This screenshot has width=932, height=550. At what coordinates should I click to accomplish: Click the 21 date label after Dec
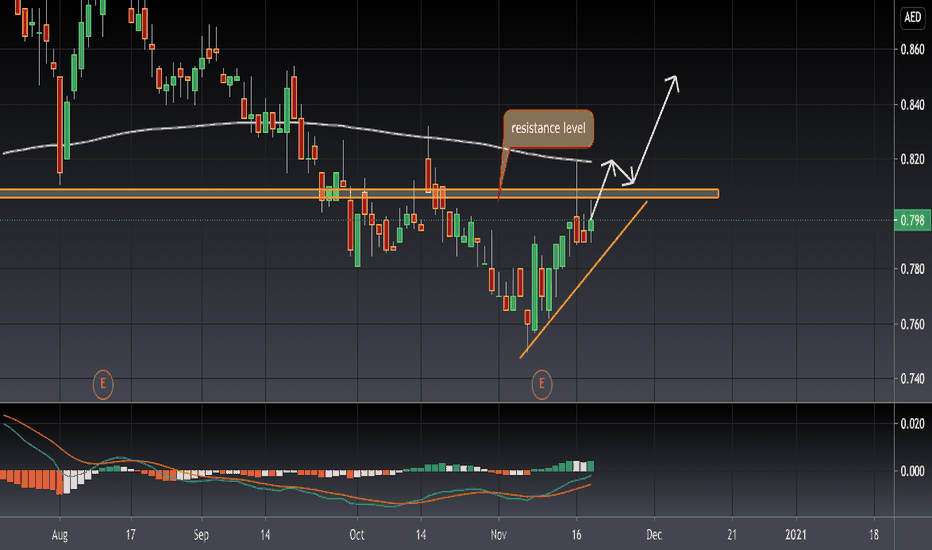732,535
